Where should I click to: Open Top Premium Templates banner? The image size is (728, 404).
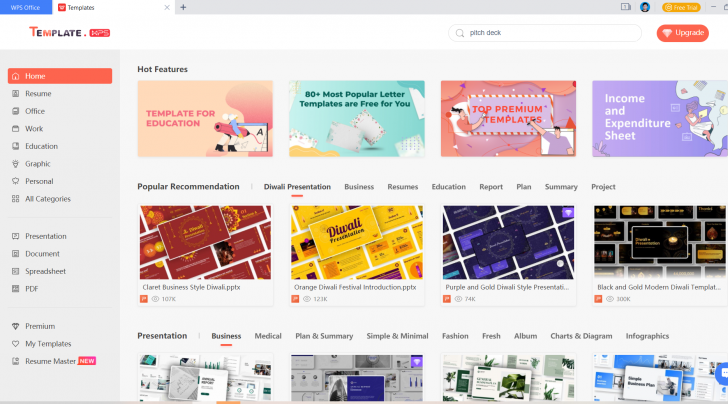point(508,119)
